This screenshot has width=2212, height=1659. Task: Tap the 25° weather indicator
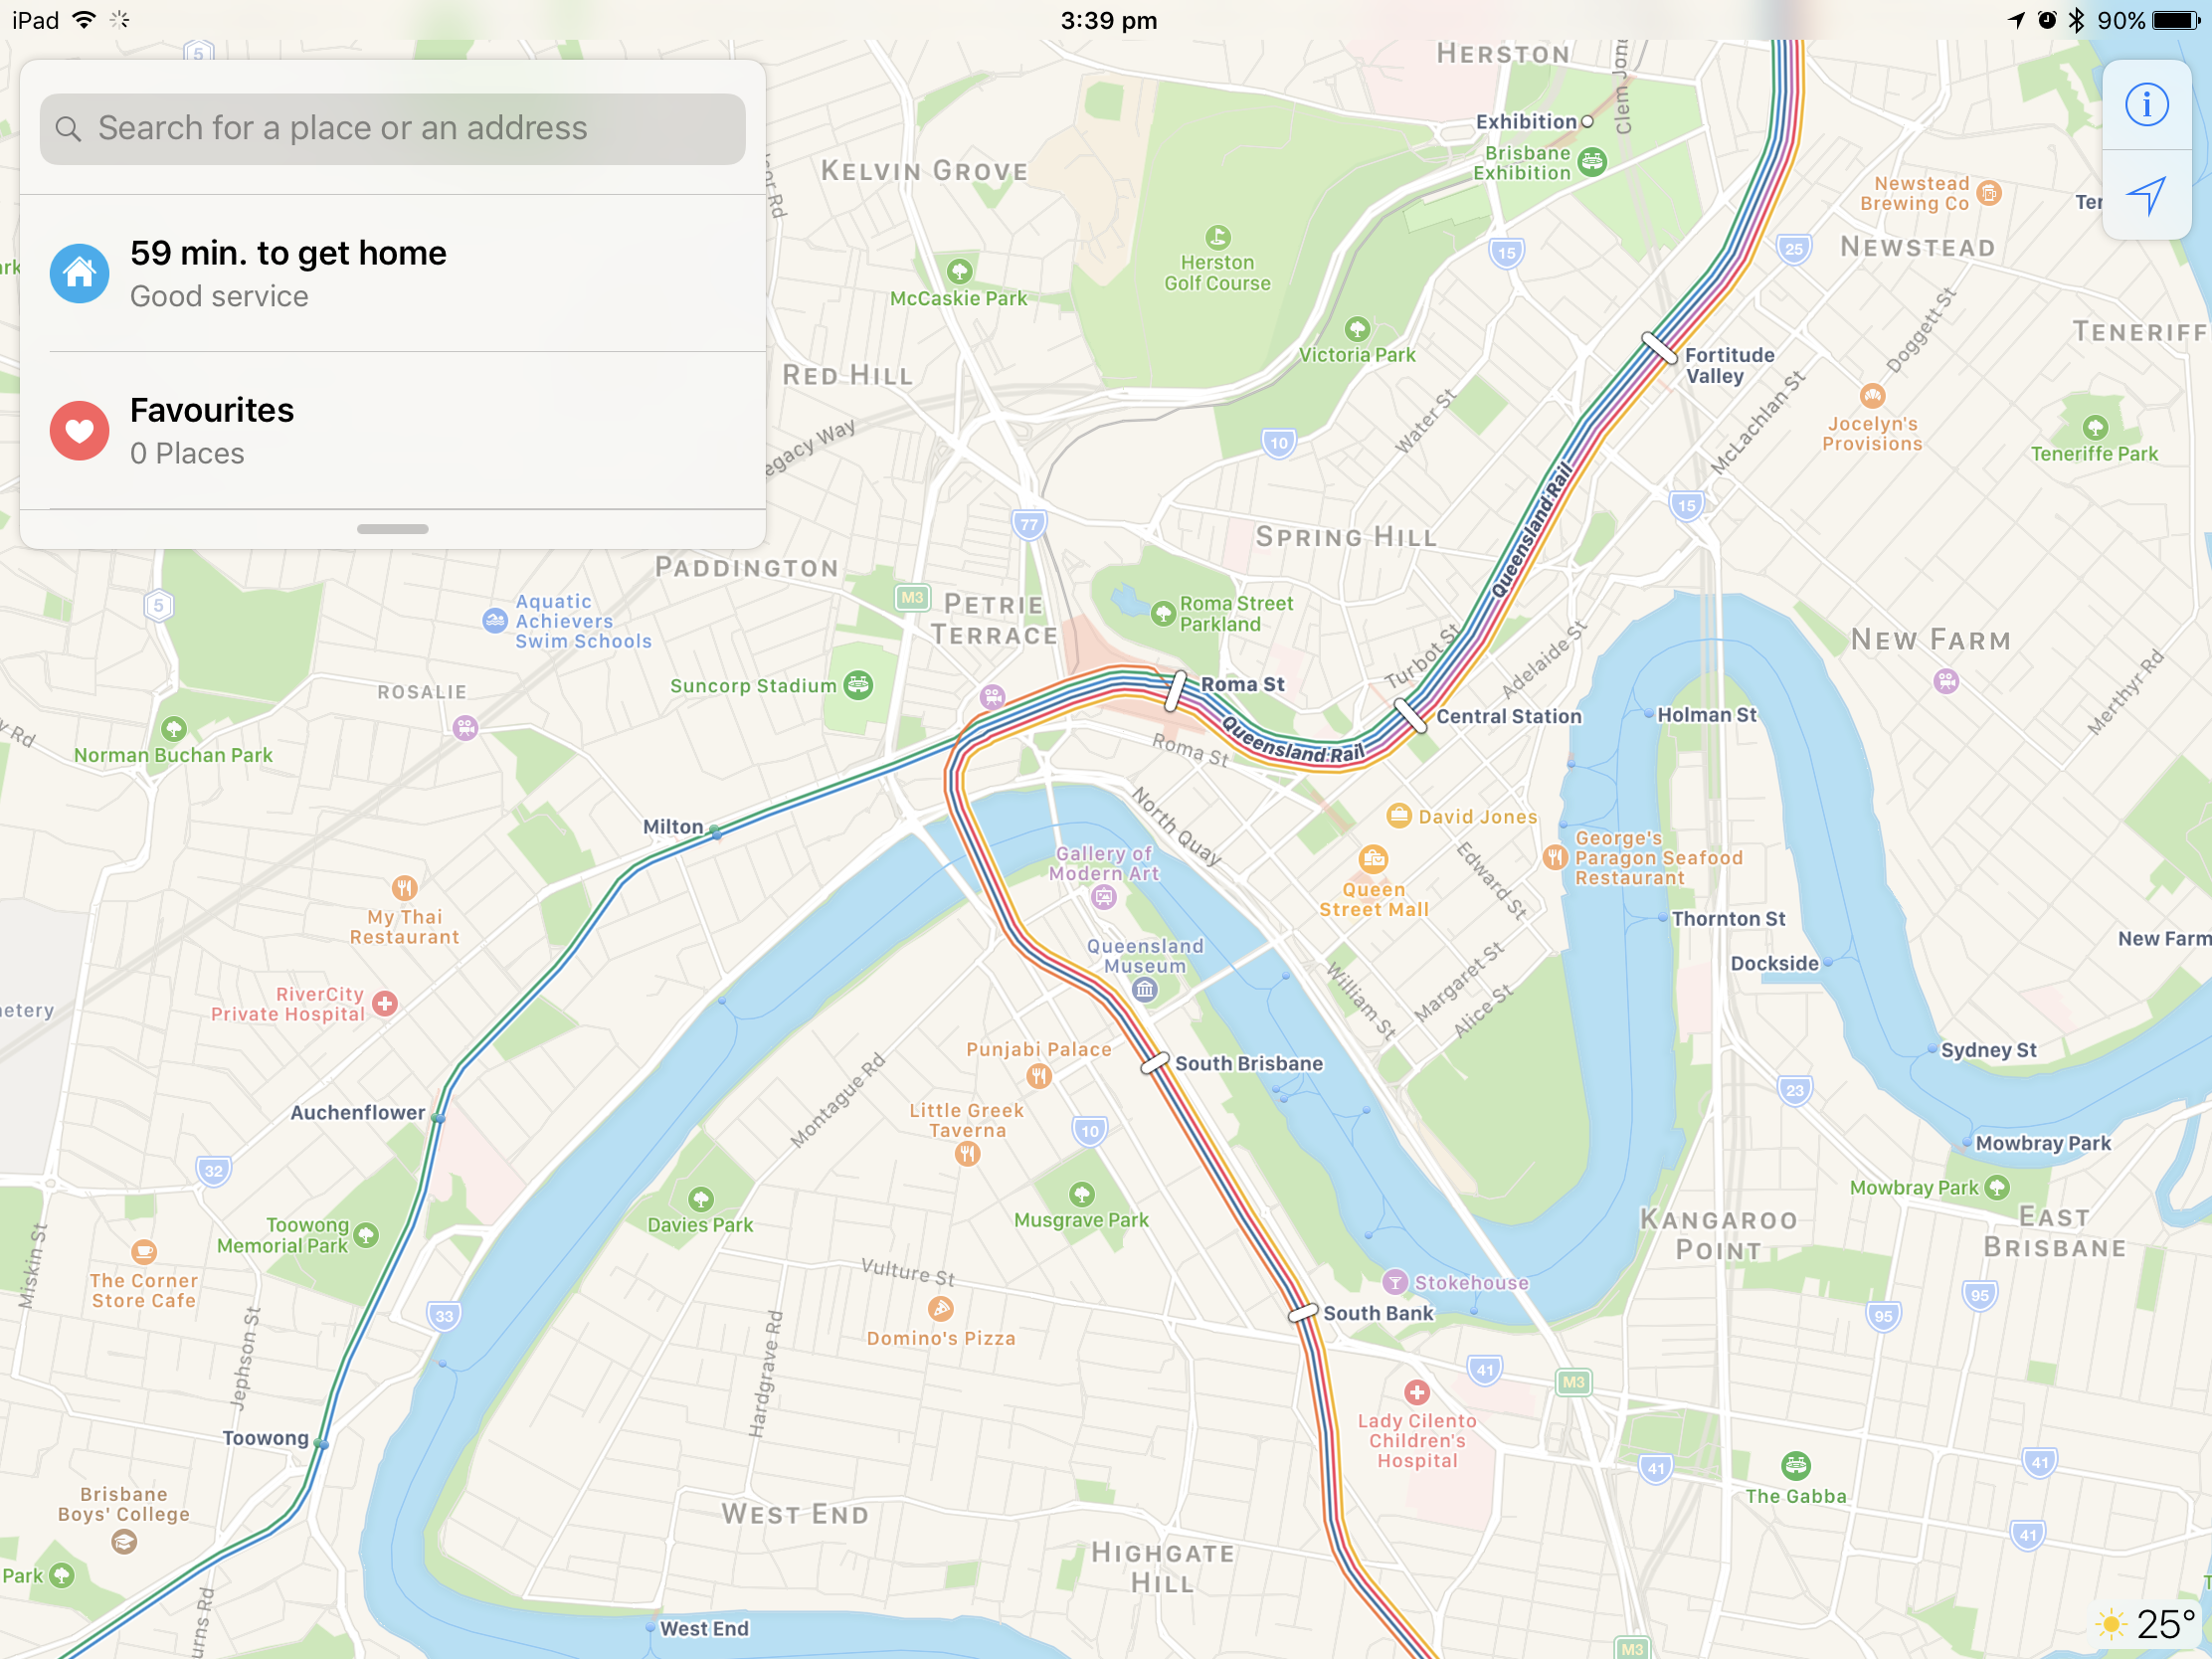(2148, 1624)
